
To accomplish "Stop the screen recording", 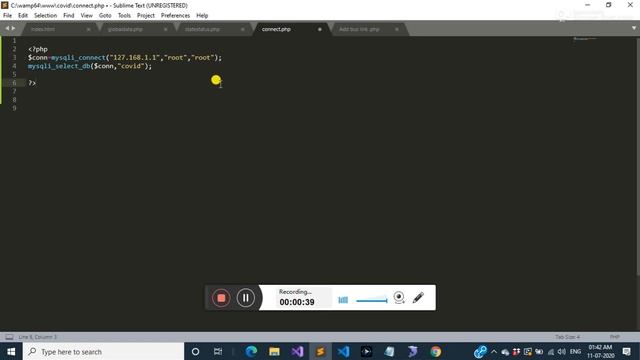I will click(221, 298).
